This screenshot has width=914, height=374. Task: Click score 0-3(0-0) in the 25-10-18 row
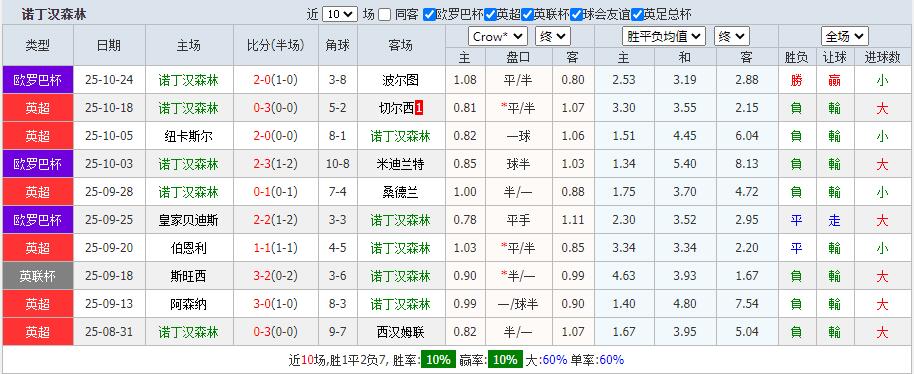275,108
